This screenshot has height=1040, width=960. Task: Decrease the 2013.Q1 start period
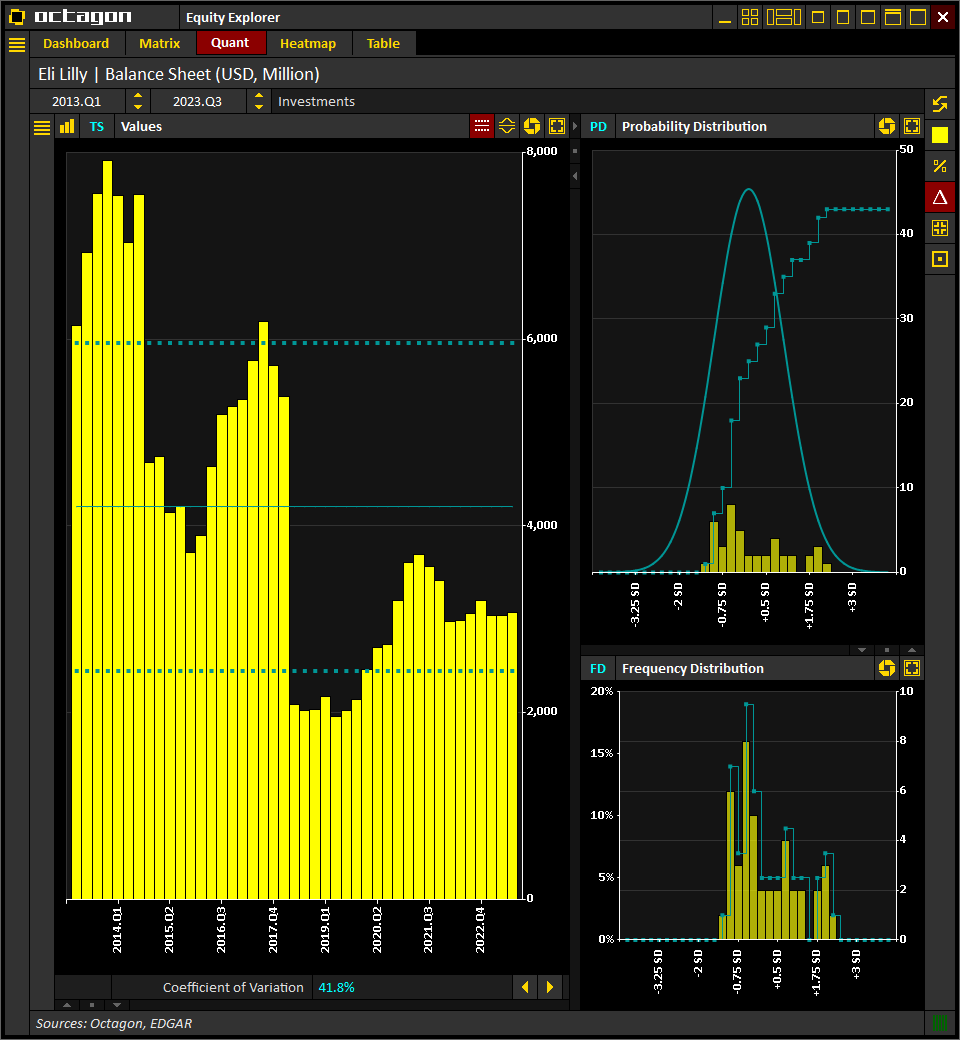click(138, 107)
